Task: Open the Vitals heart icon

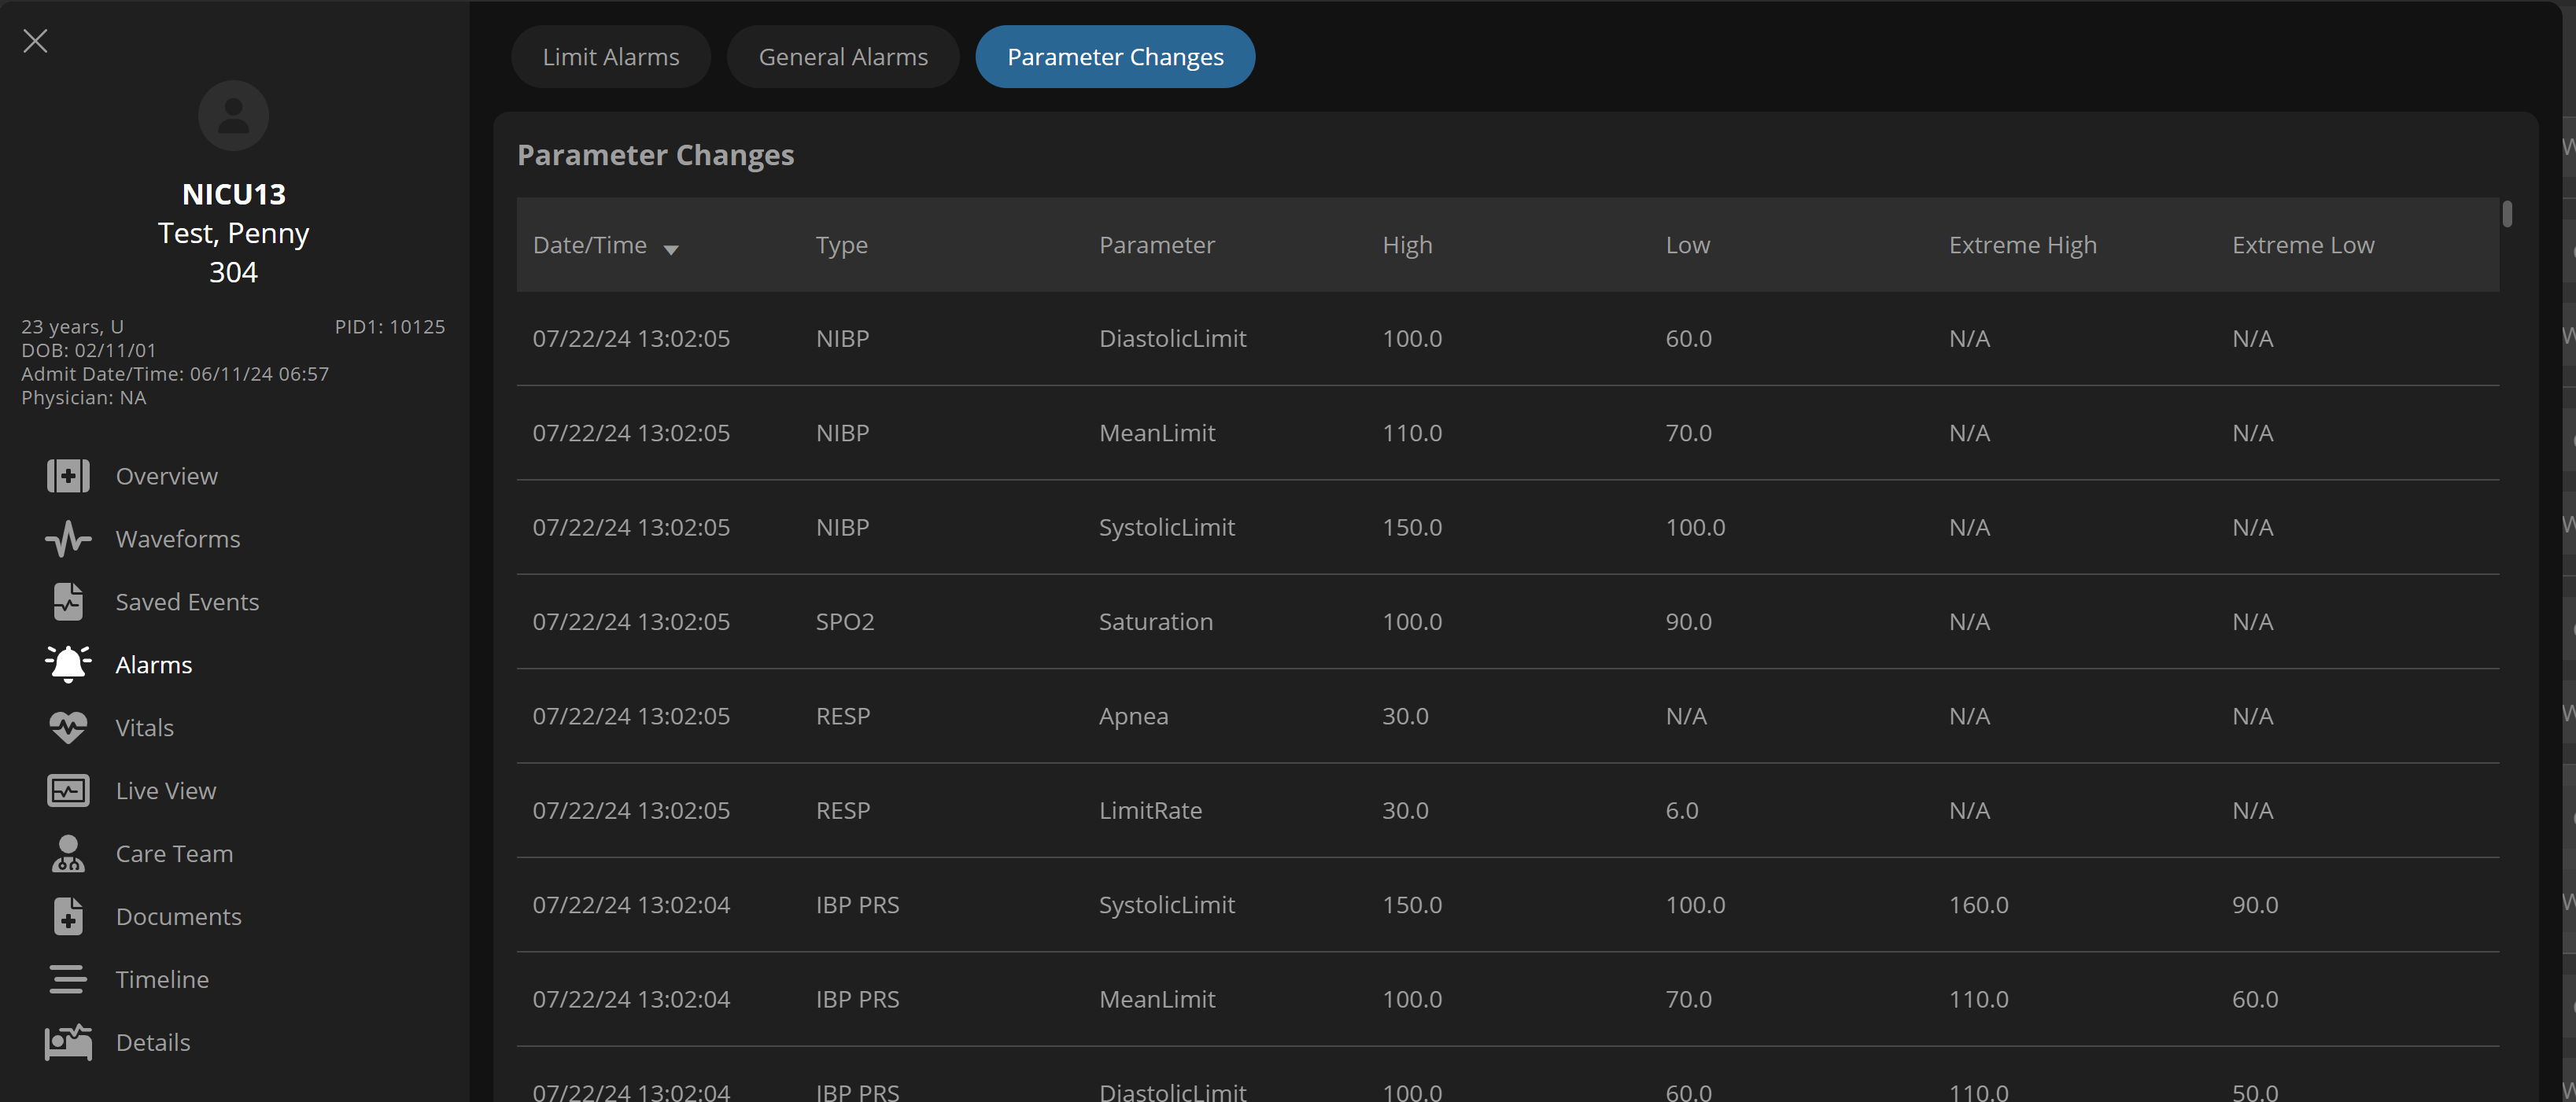Action: tap(68, 728)
